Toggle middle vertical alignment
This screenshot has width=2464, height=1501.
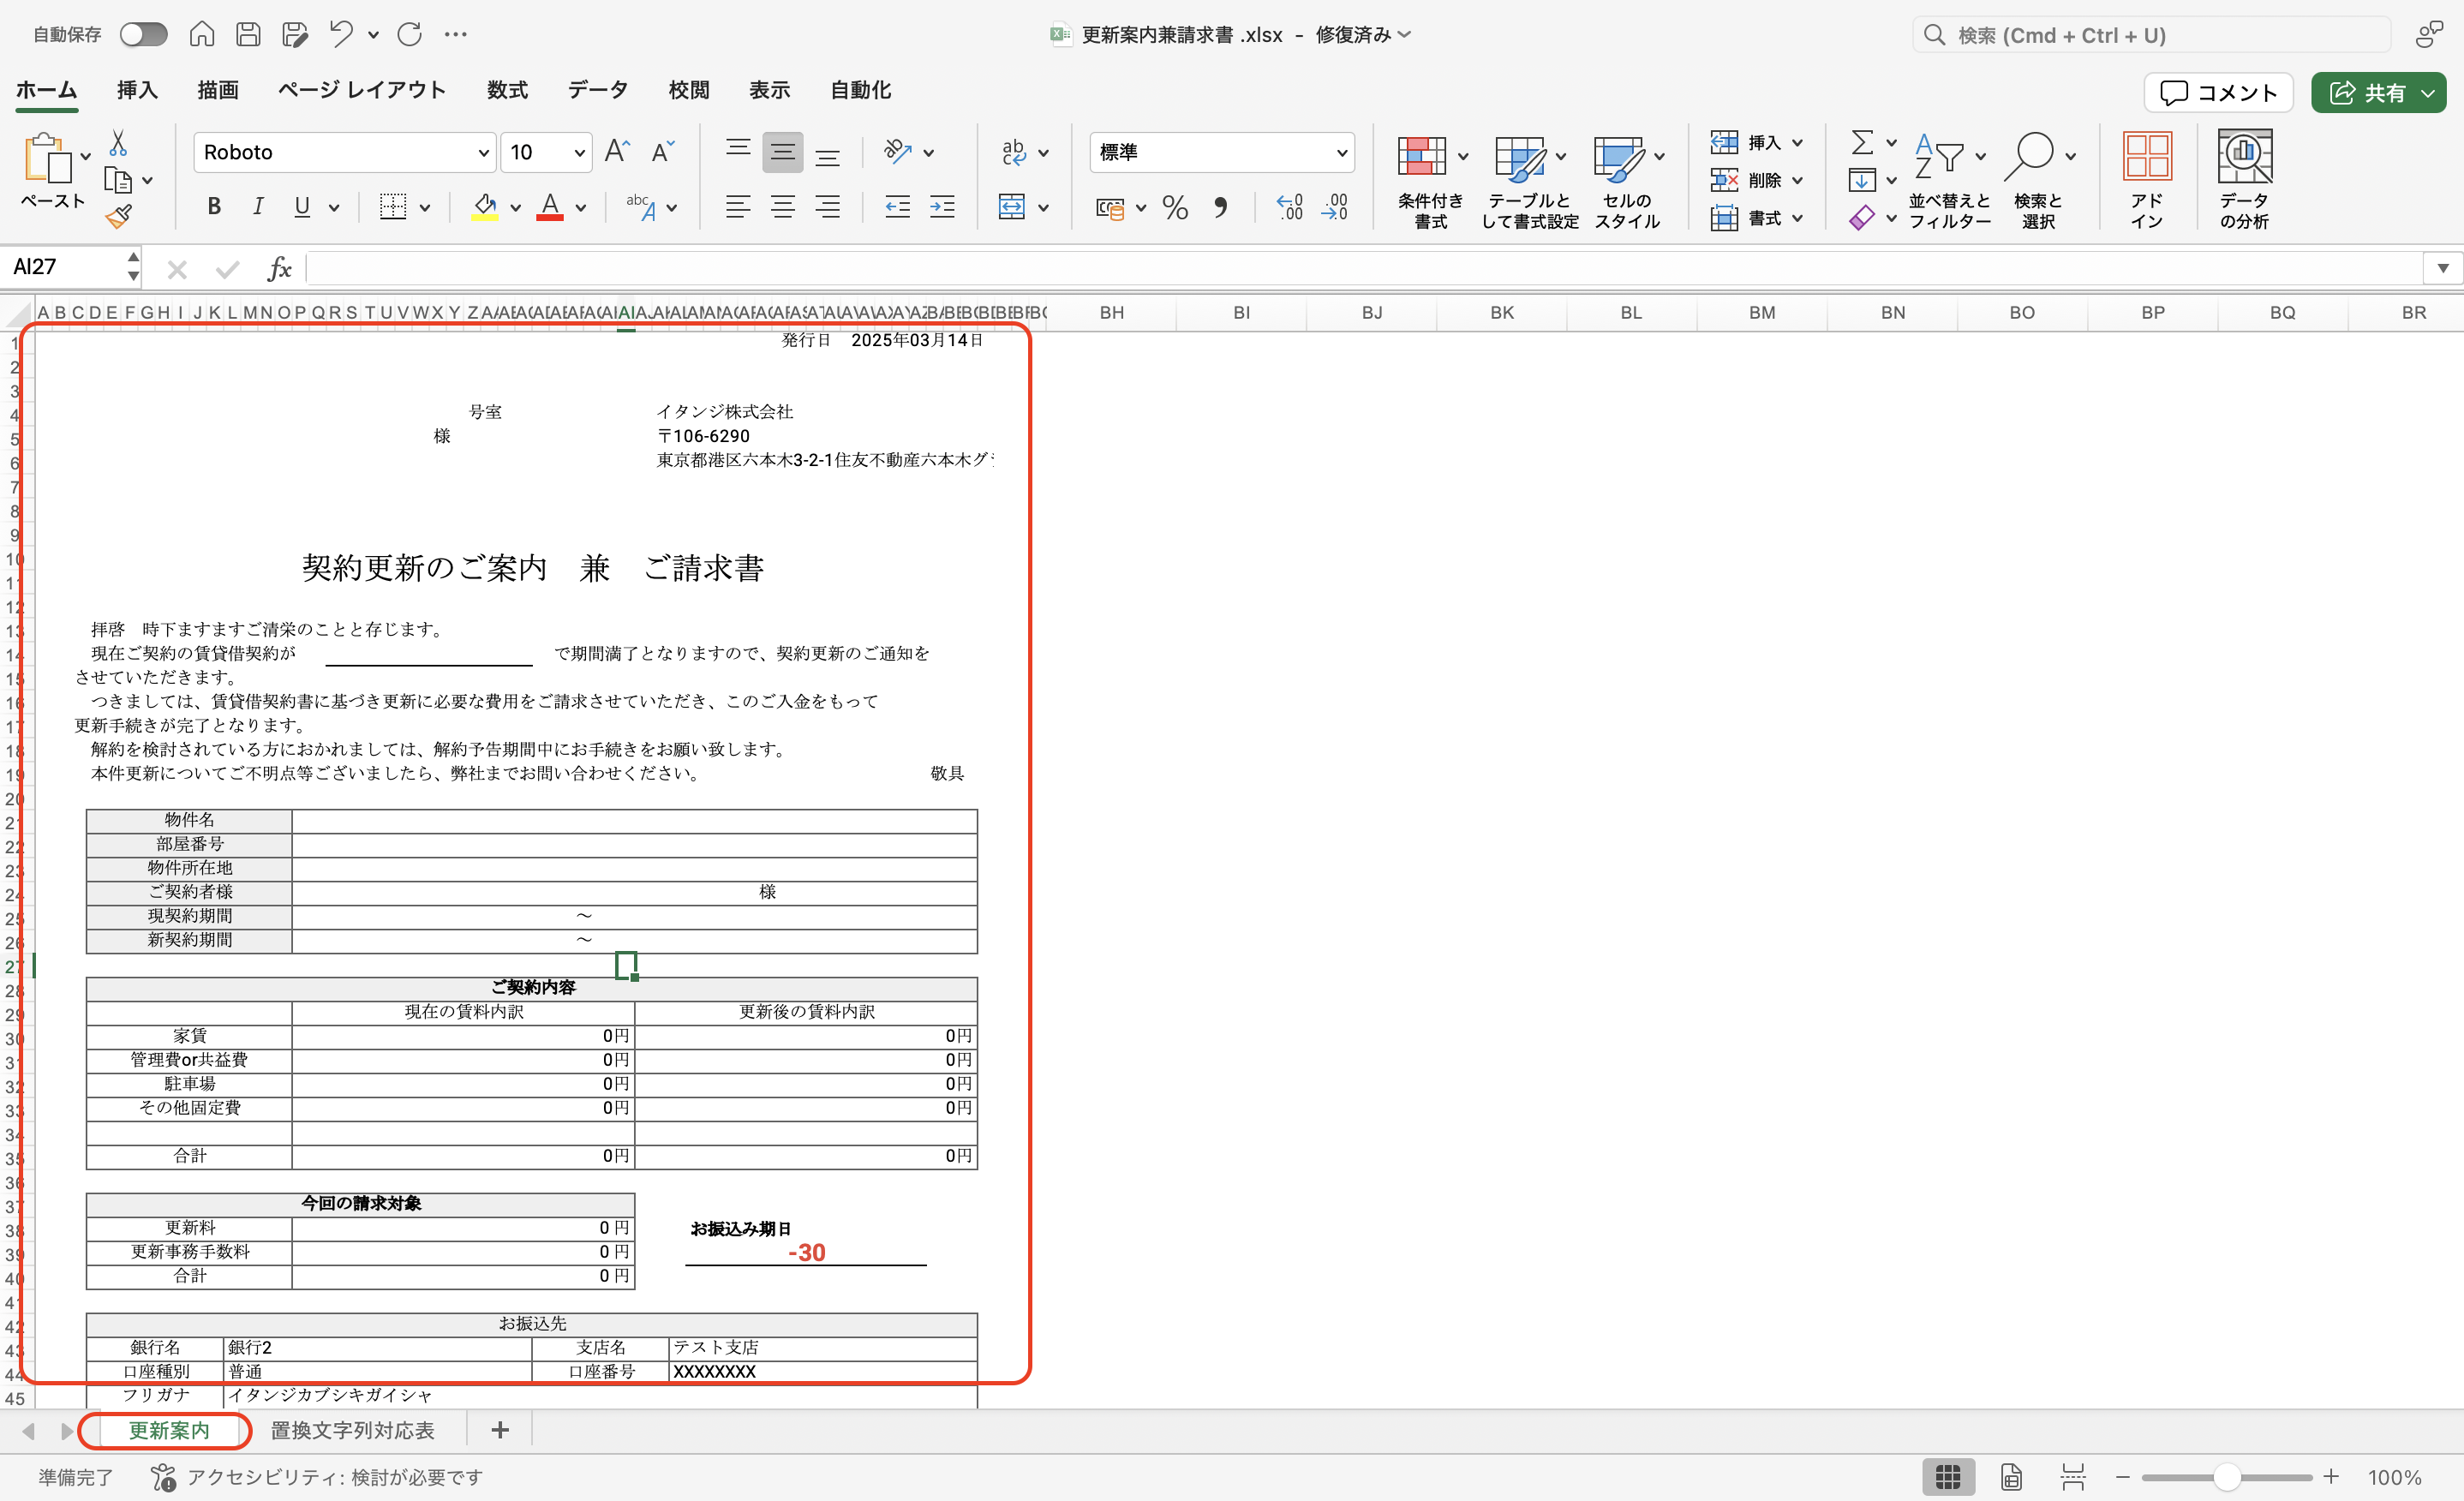click(783, 152)
